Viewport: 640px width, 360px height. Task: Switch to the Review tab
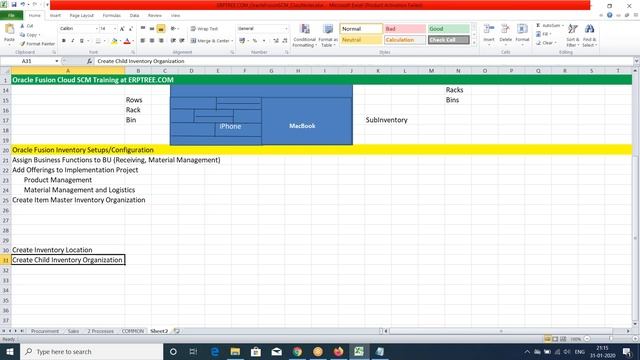coord(155,16)
